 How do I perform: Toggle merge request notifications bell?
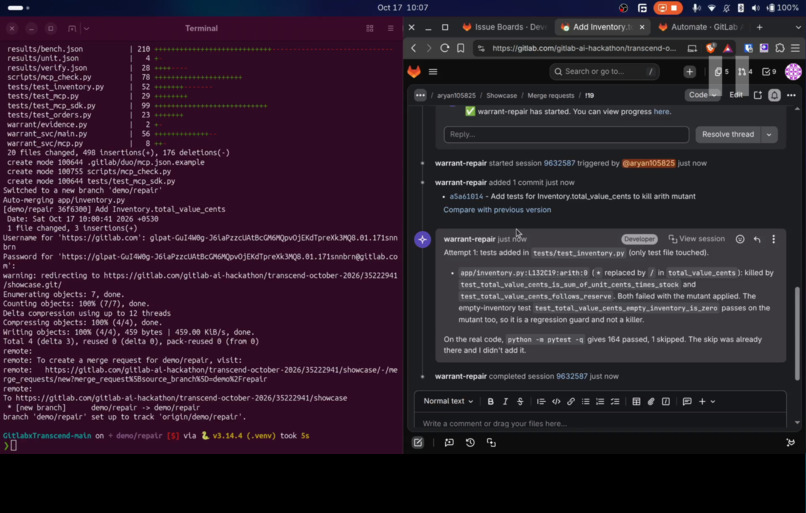click(774, 95)
